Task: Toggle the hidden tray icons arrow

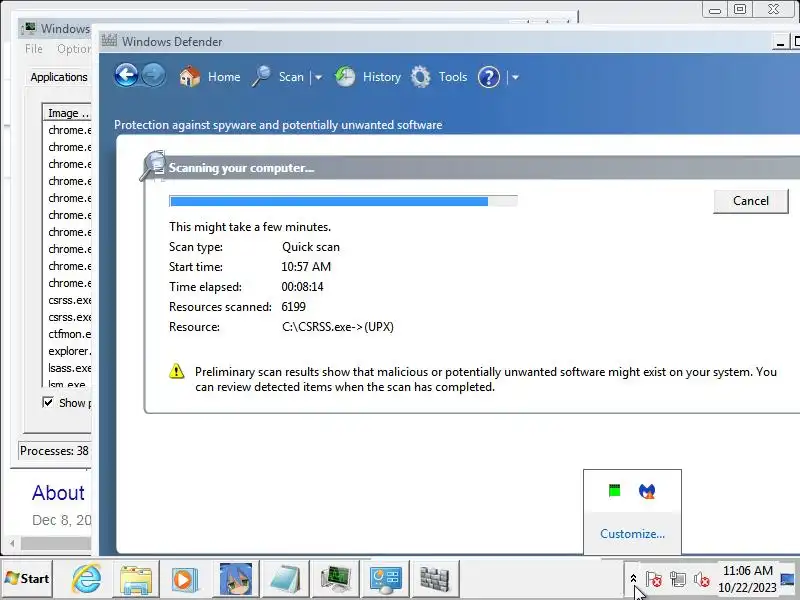Action: [x=633, y=579]
